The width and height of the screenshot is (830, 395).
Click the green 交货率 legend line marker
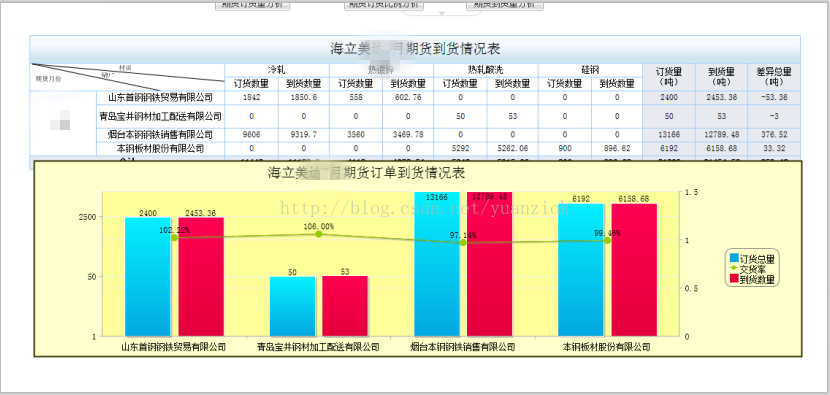734,269
